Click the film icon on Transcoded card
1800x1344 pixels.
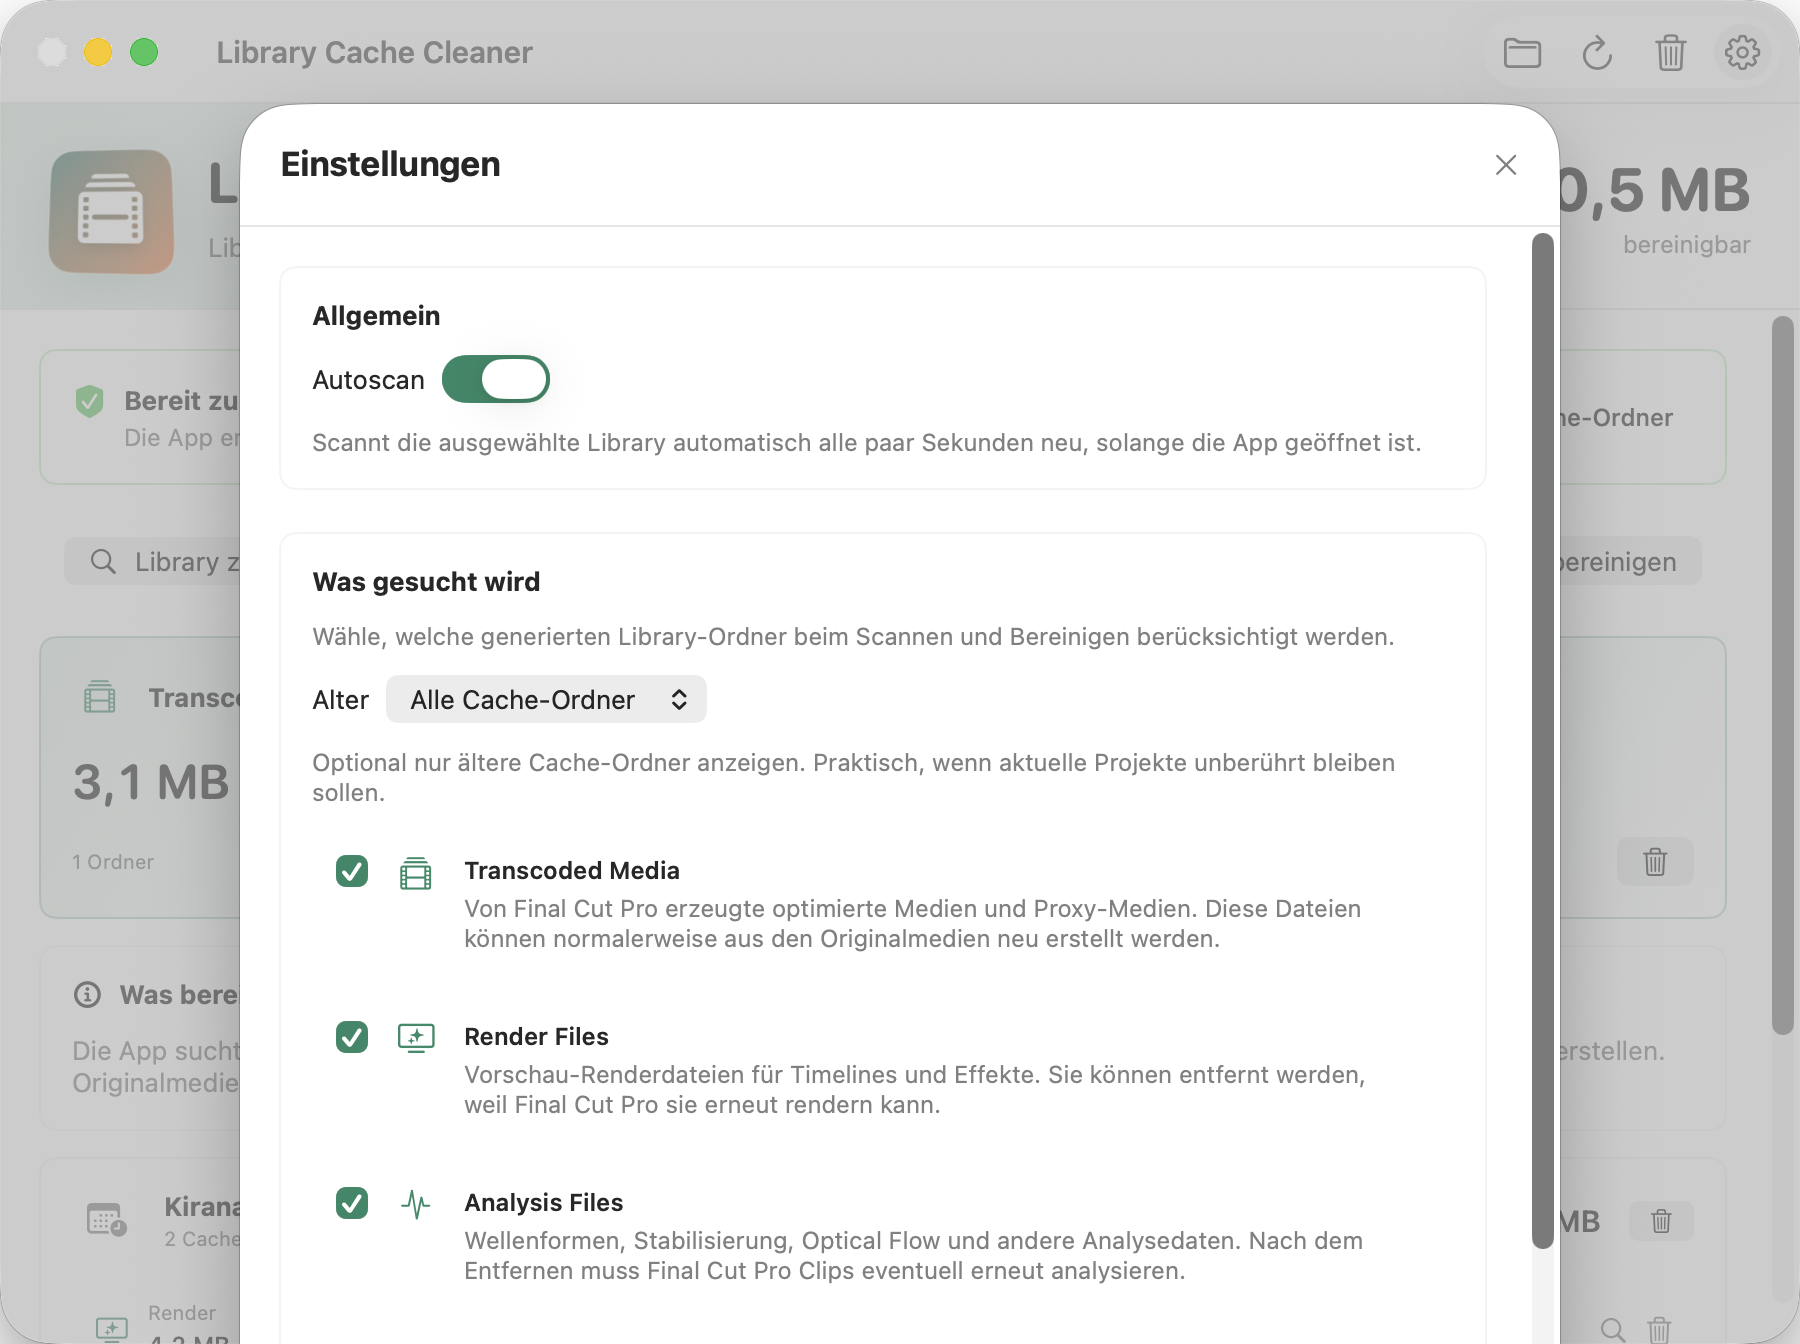100,697
